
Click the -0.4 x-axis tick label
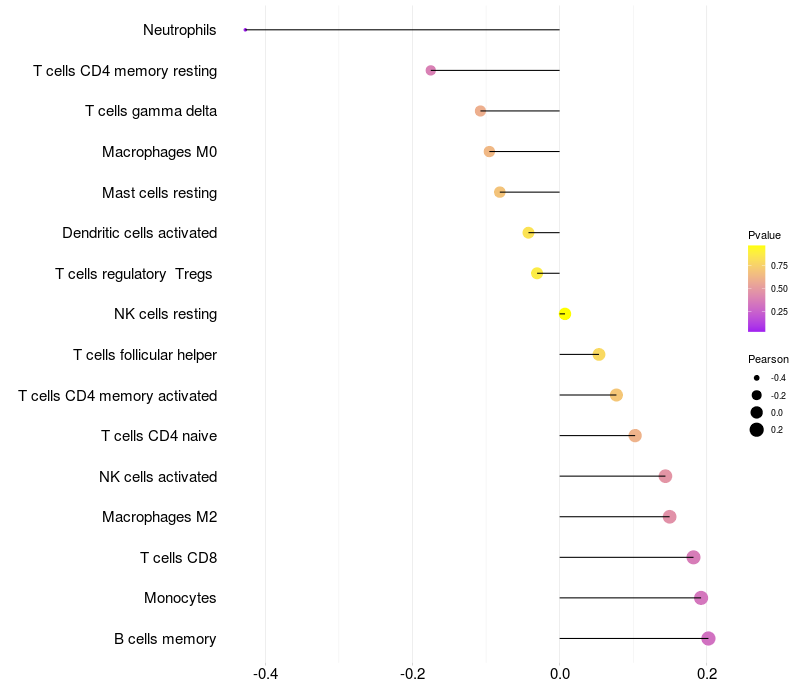265,674
